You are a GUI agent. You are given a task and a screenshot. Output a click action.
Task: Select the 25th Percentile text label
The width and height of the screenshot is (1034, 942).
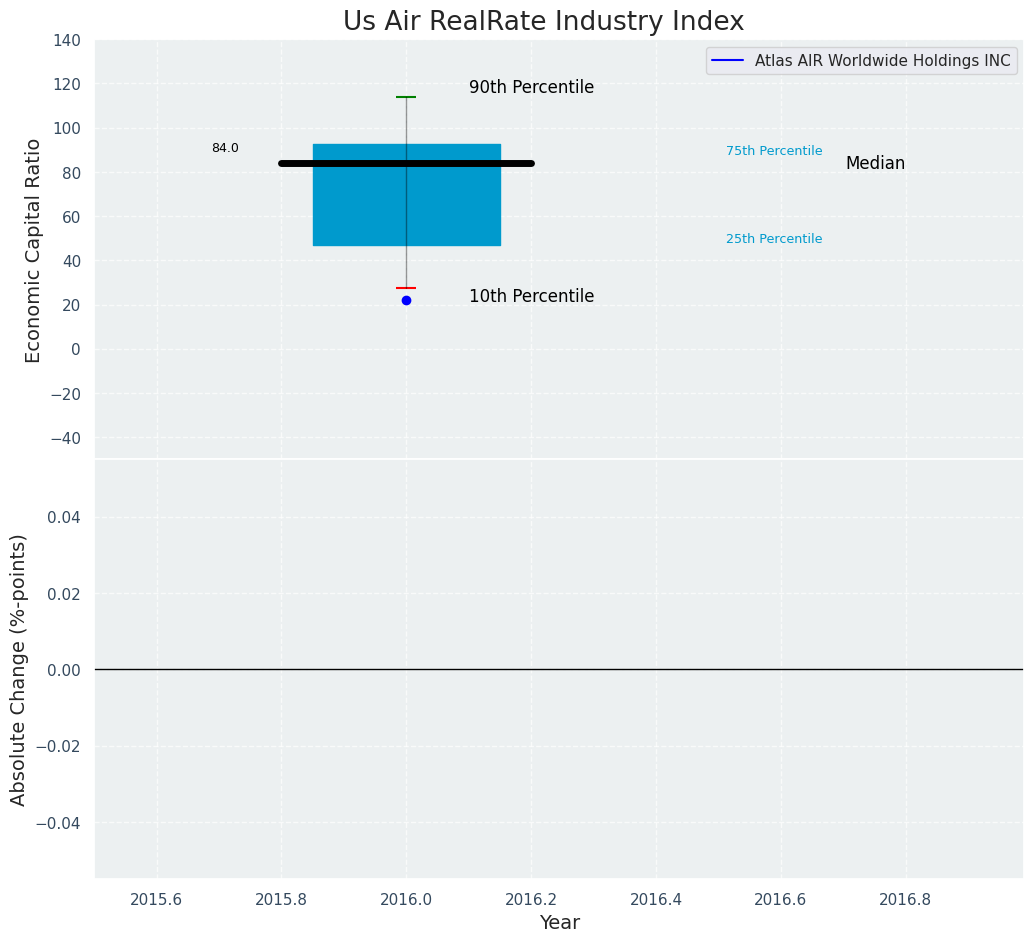point(774,239)
